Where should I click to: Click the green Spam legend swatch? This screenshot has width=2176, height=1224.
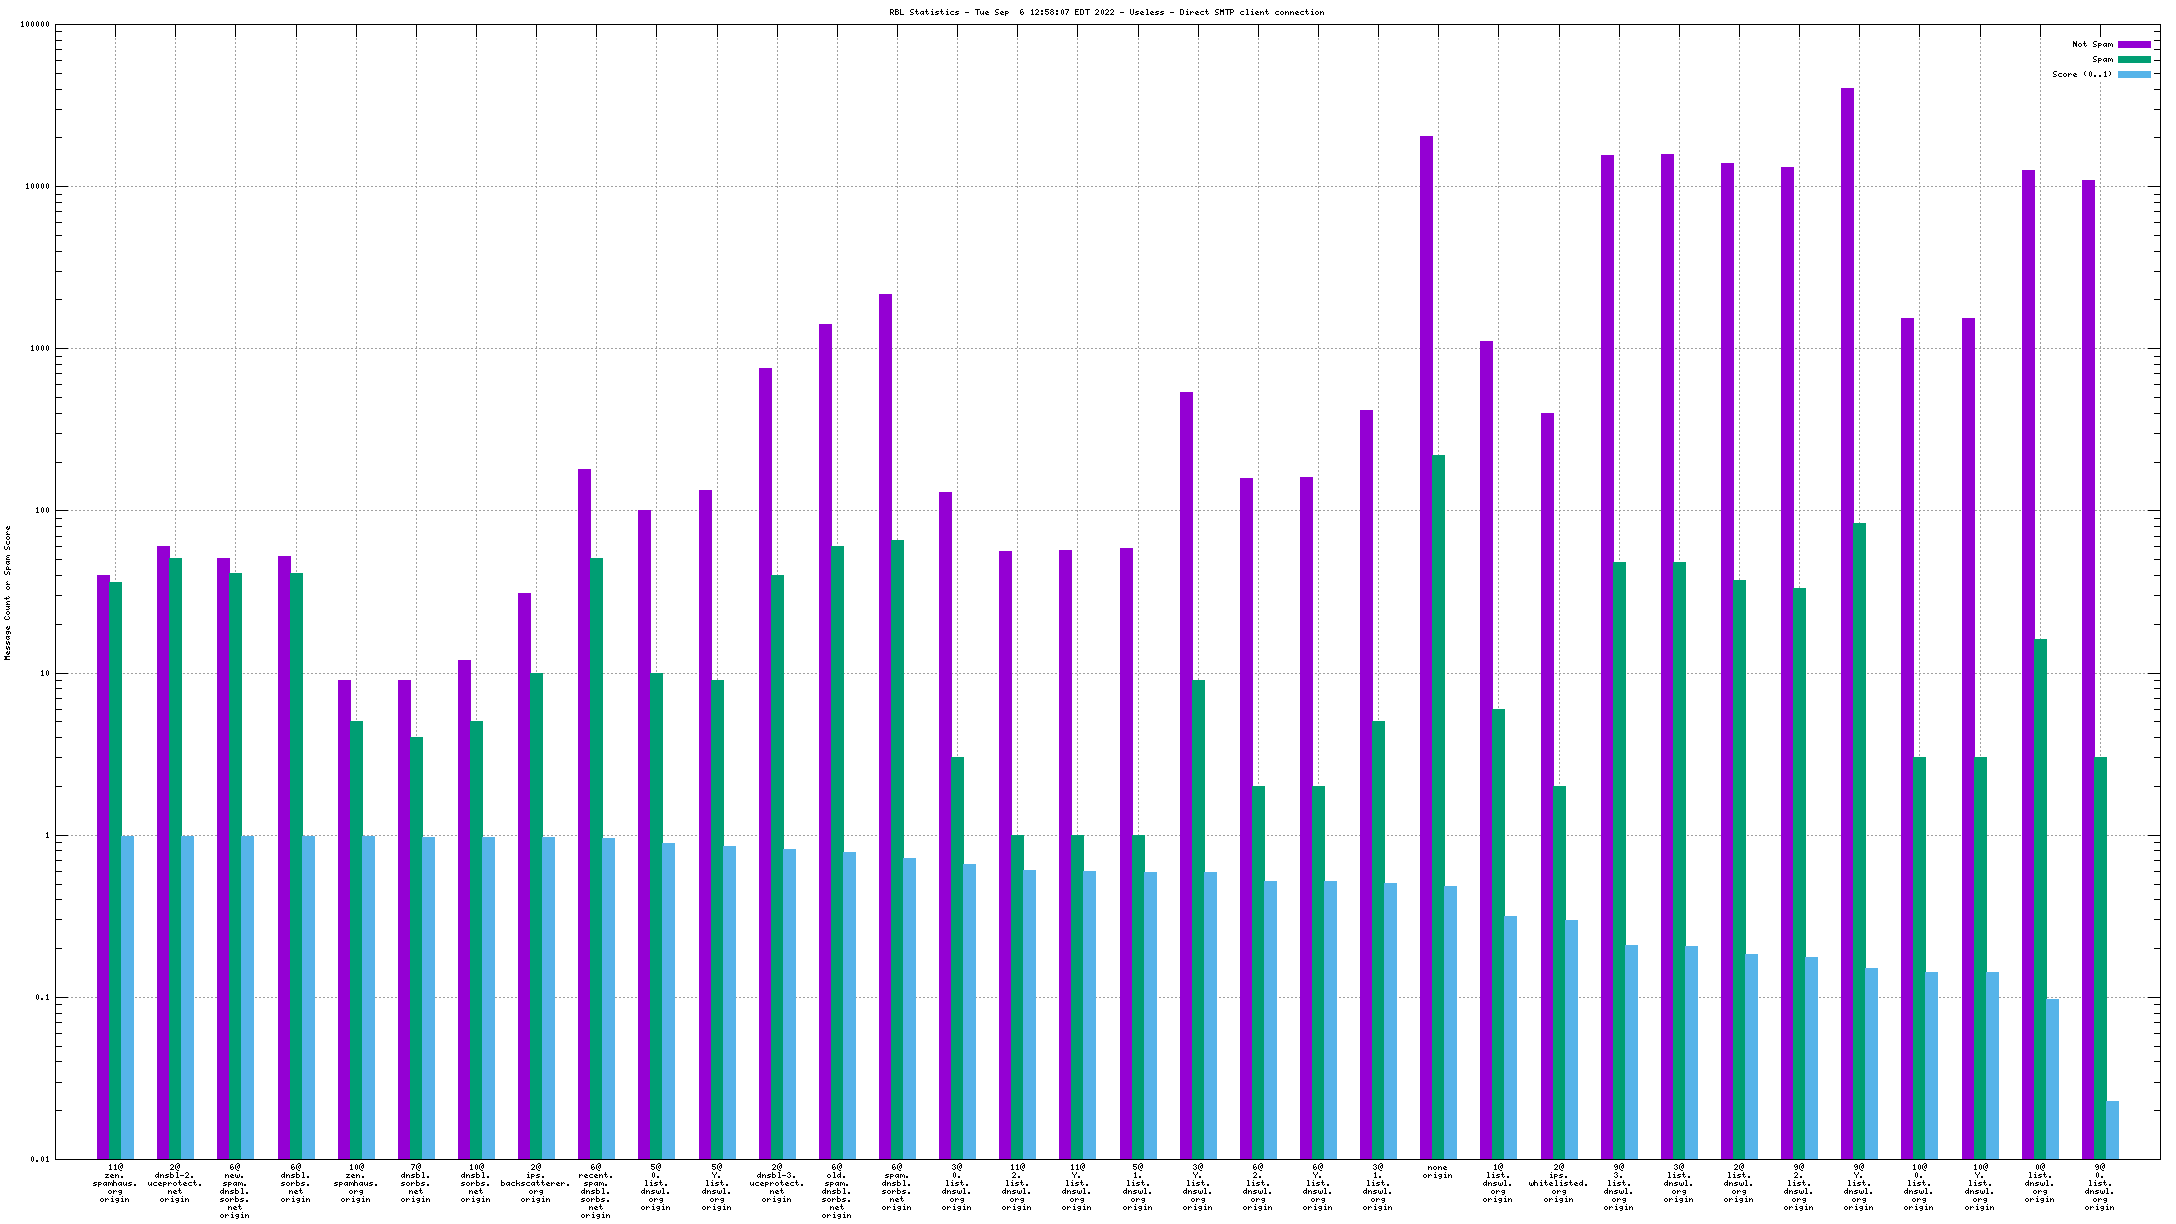click(x=2134, y=59)
